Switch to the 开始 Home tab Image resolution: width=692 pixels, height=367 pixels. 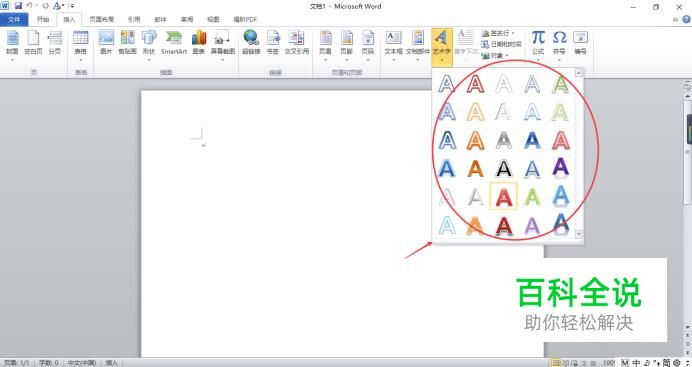[x=43, y=19]
